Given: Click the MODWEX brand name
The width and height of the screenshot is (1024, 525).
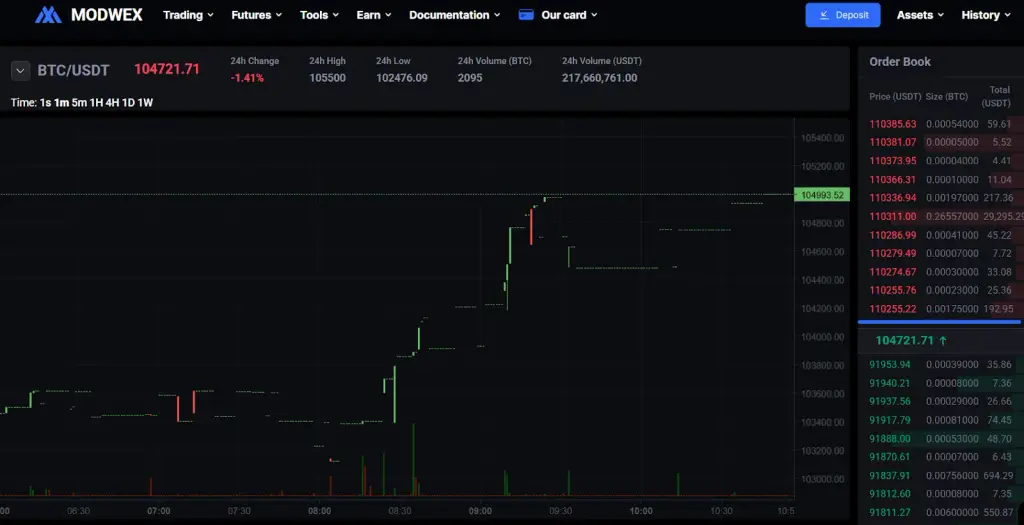Looking at the screenshot, I should 106,15.
